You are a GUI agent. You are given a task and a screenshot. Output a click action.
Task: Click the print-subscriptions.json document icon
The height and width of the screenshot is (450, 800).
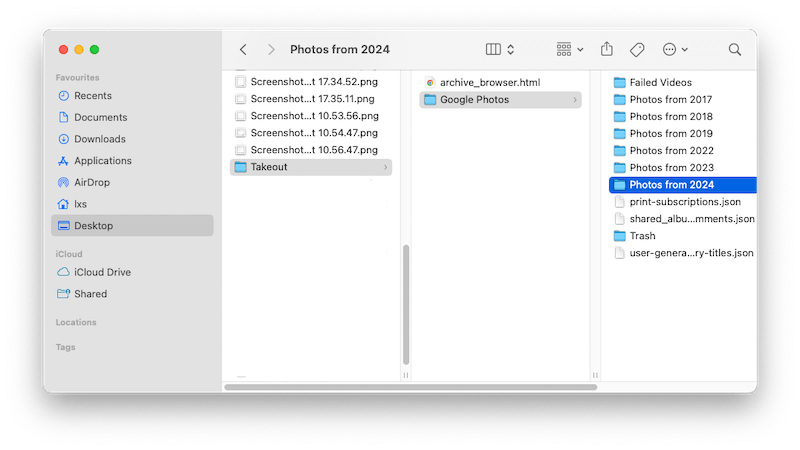point(619,202)
